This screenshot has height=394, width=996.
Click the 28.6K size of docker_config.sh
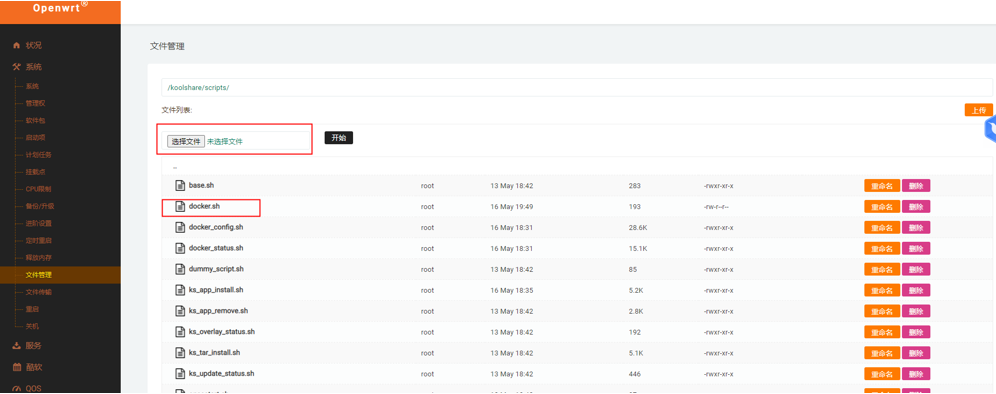637,228
